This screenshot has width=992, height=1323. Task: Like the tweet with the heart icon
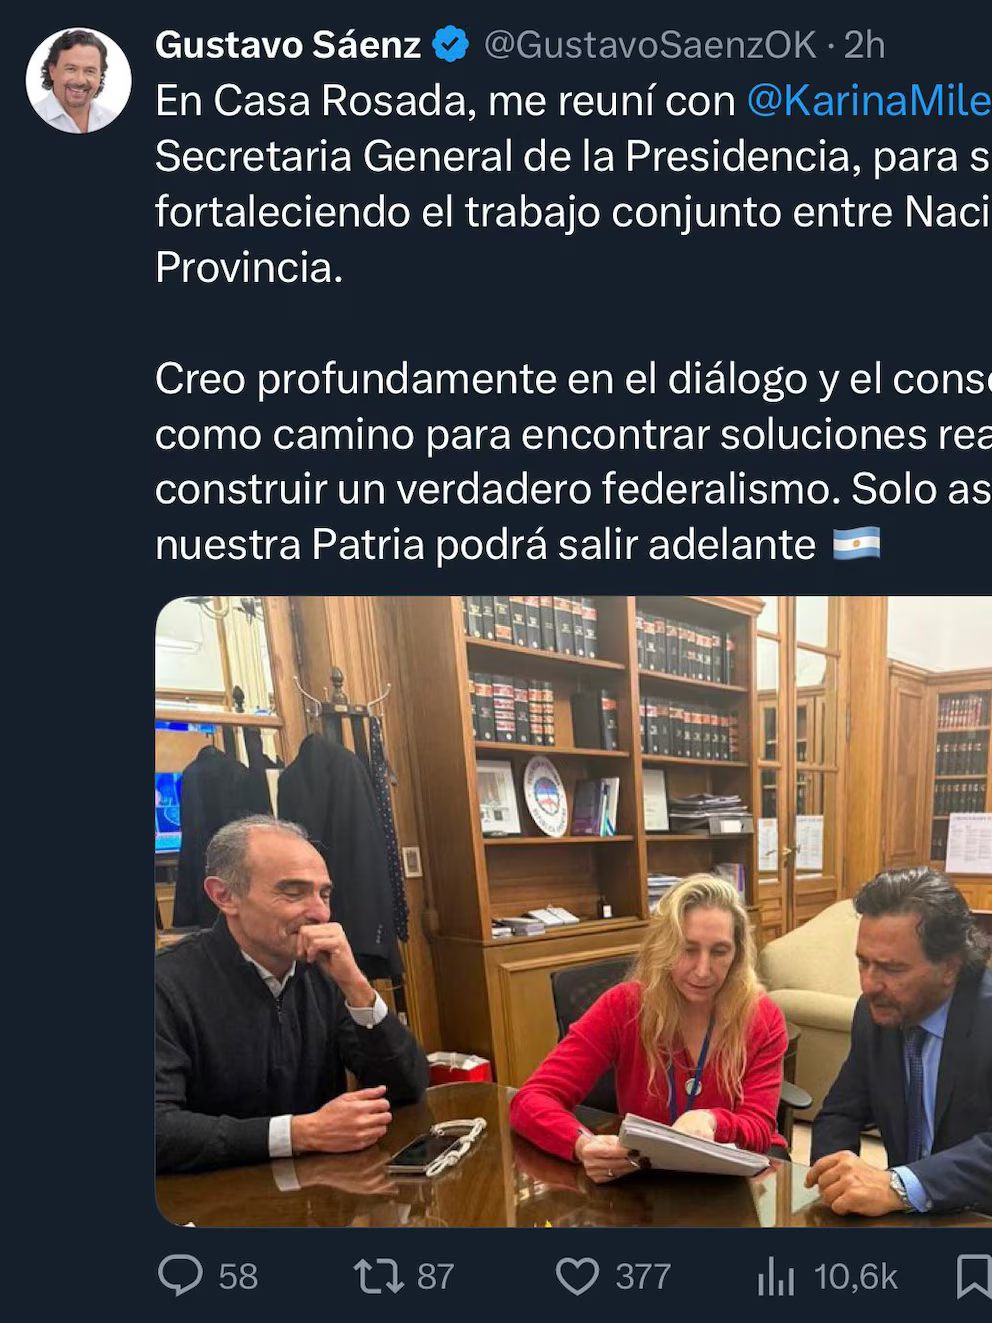(577, 1277)
